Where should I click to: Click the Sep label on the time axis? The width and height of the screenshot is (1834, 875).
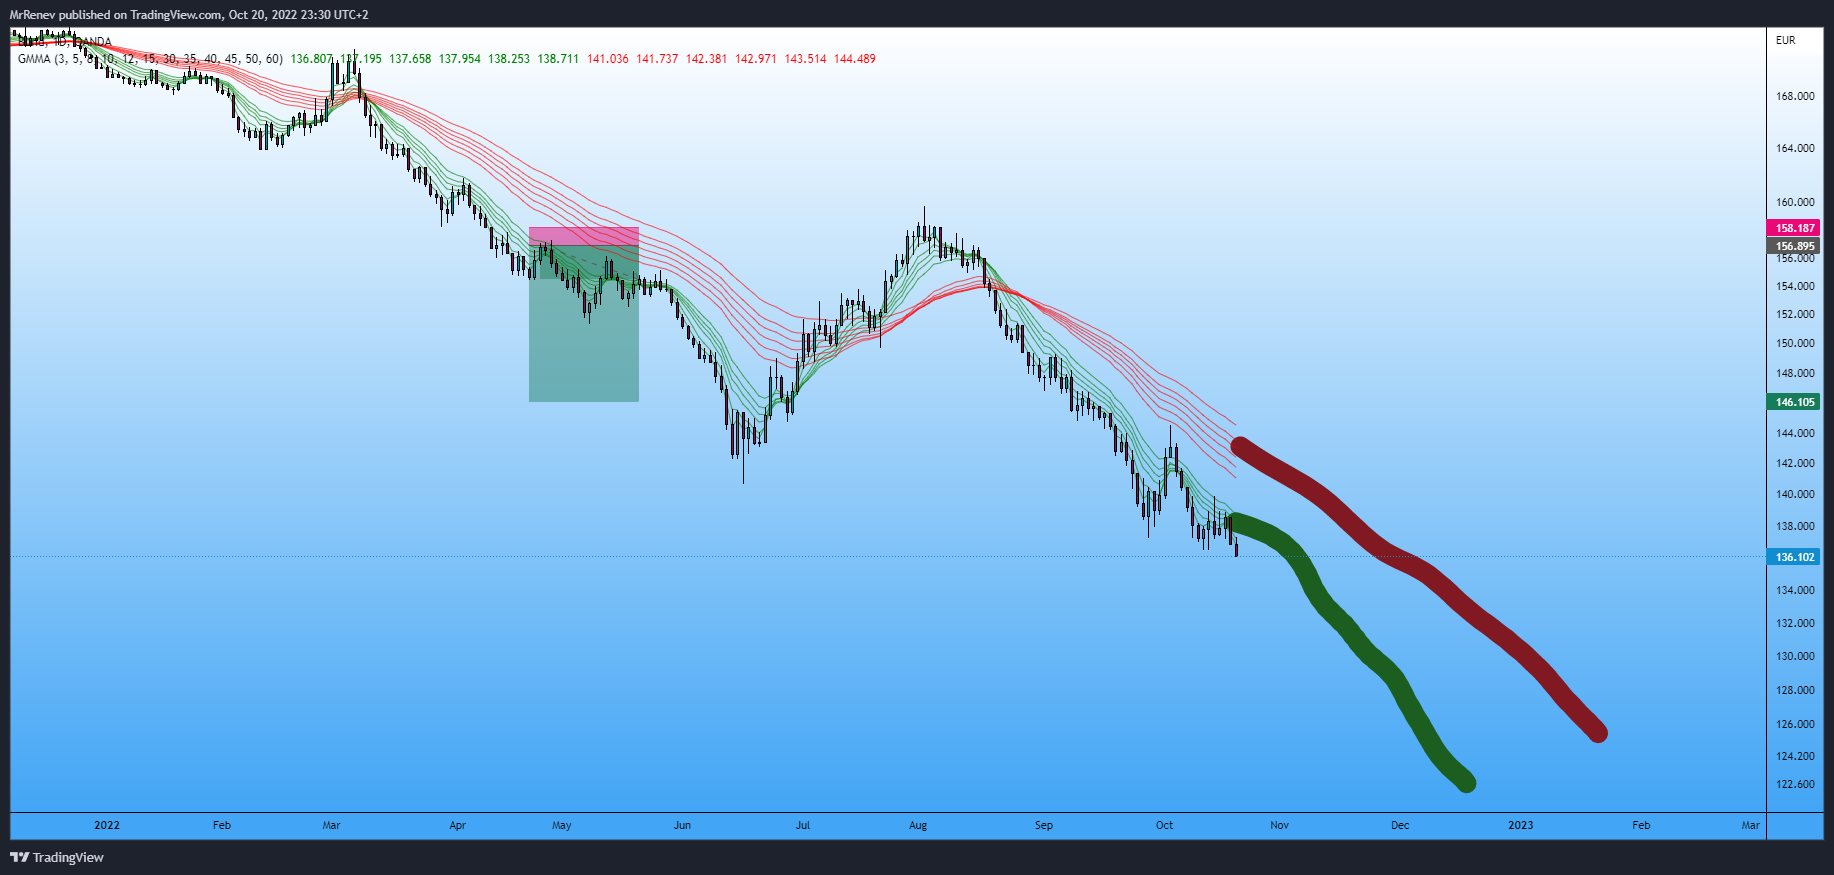click(1044, 825)
